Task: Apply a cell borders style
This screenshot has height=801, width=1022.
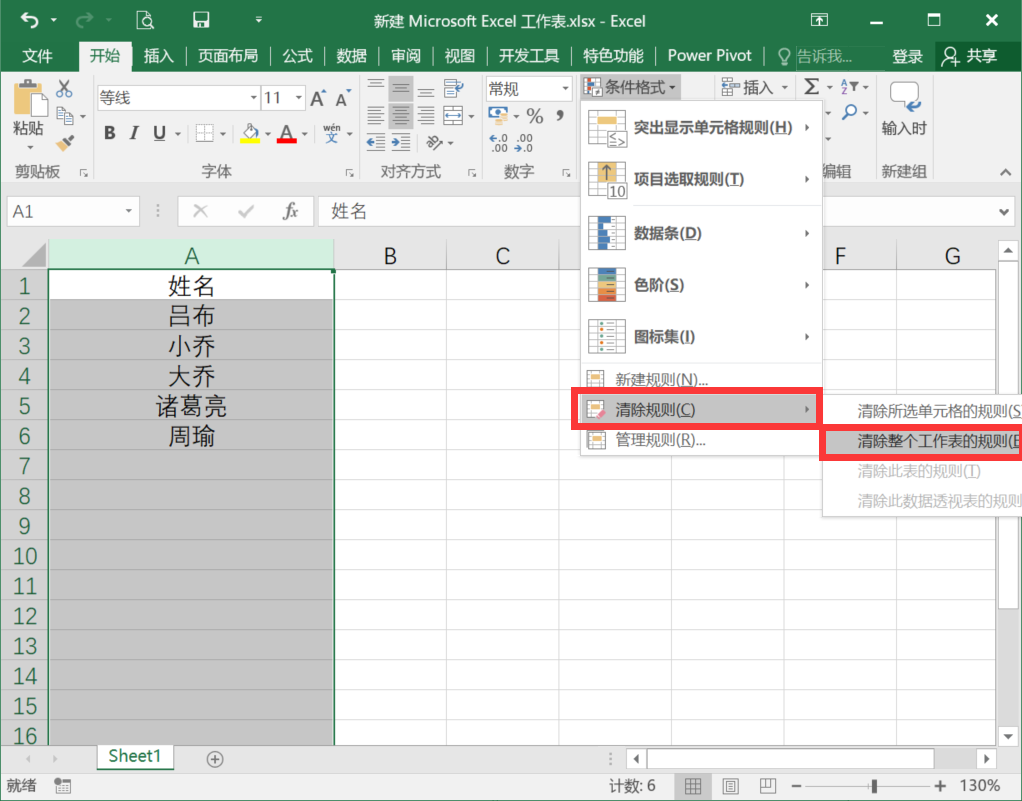Action: point(205,133)
